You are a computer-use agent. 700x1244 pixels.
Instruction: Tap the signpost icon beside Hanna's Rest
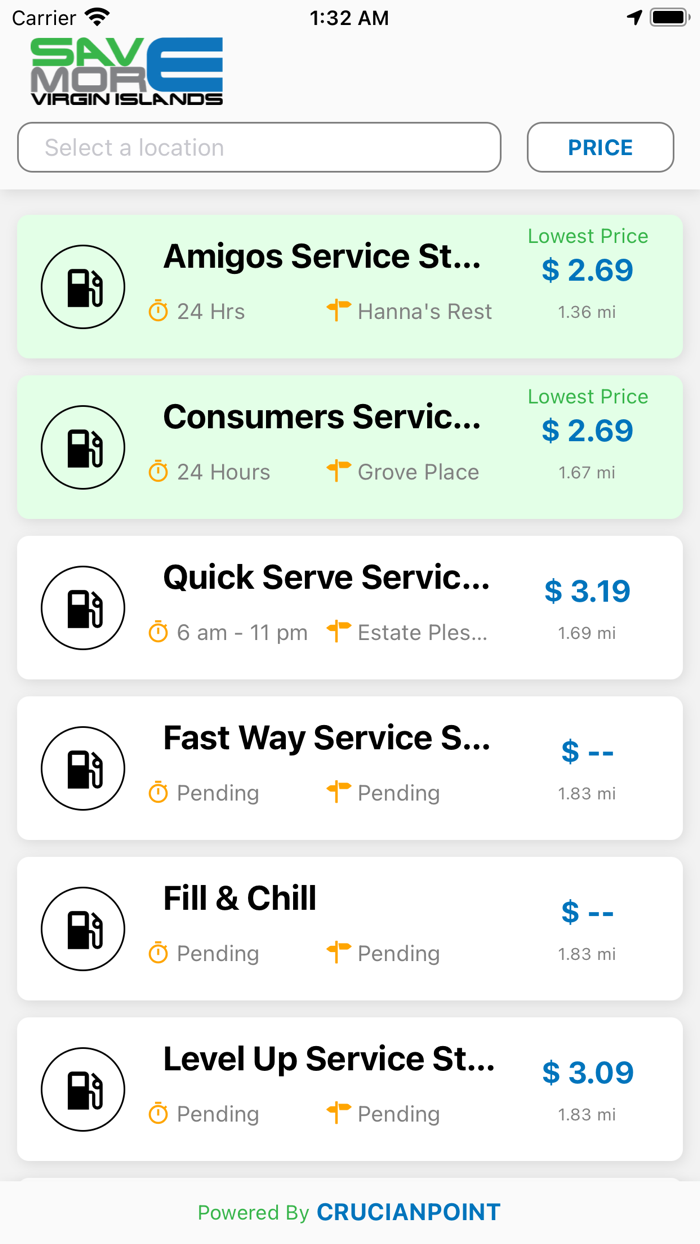pos(339,311)
